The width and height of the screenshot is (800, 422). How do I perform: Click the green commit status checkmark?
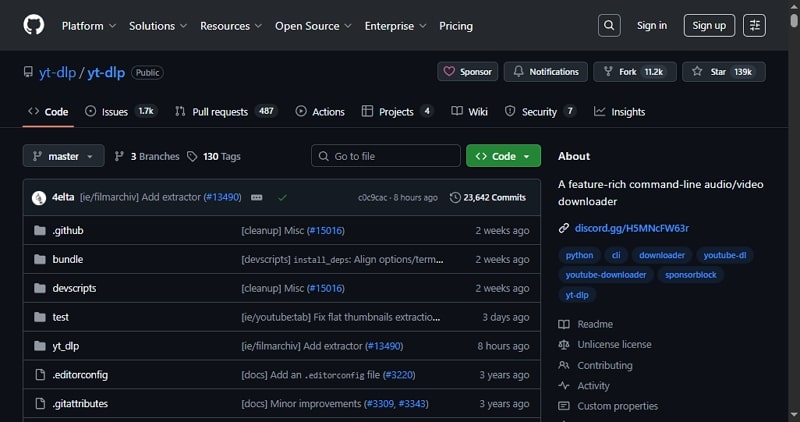pos(283,198)
